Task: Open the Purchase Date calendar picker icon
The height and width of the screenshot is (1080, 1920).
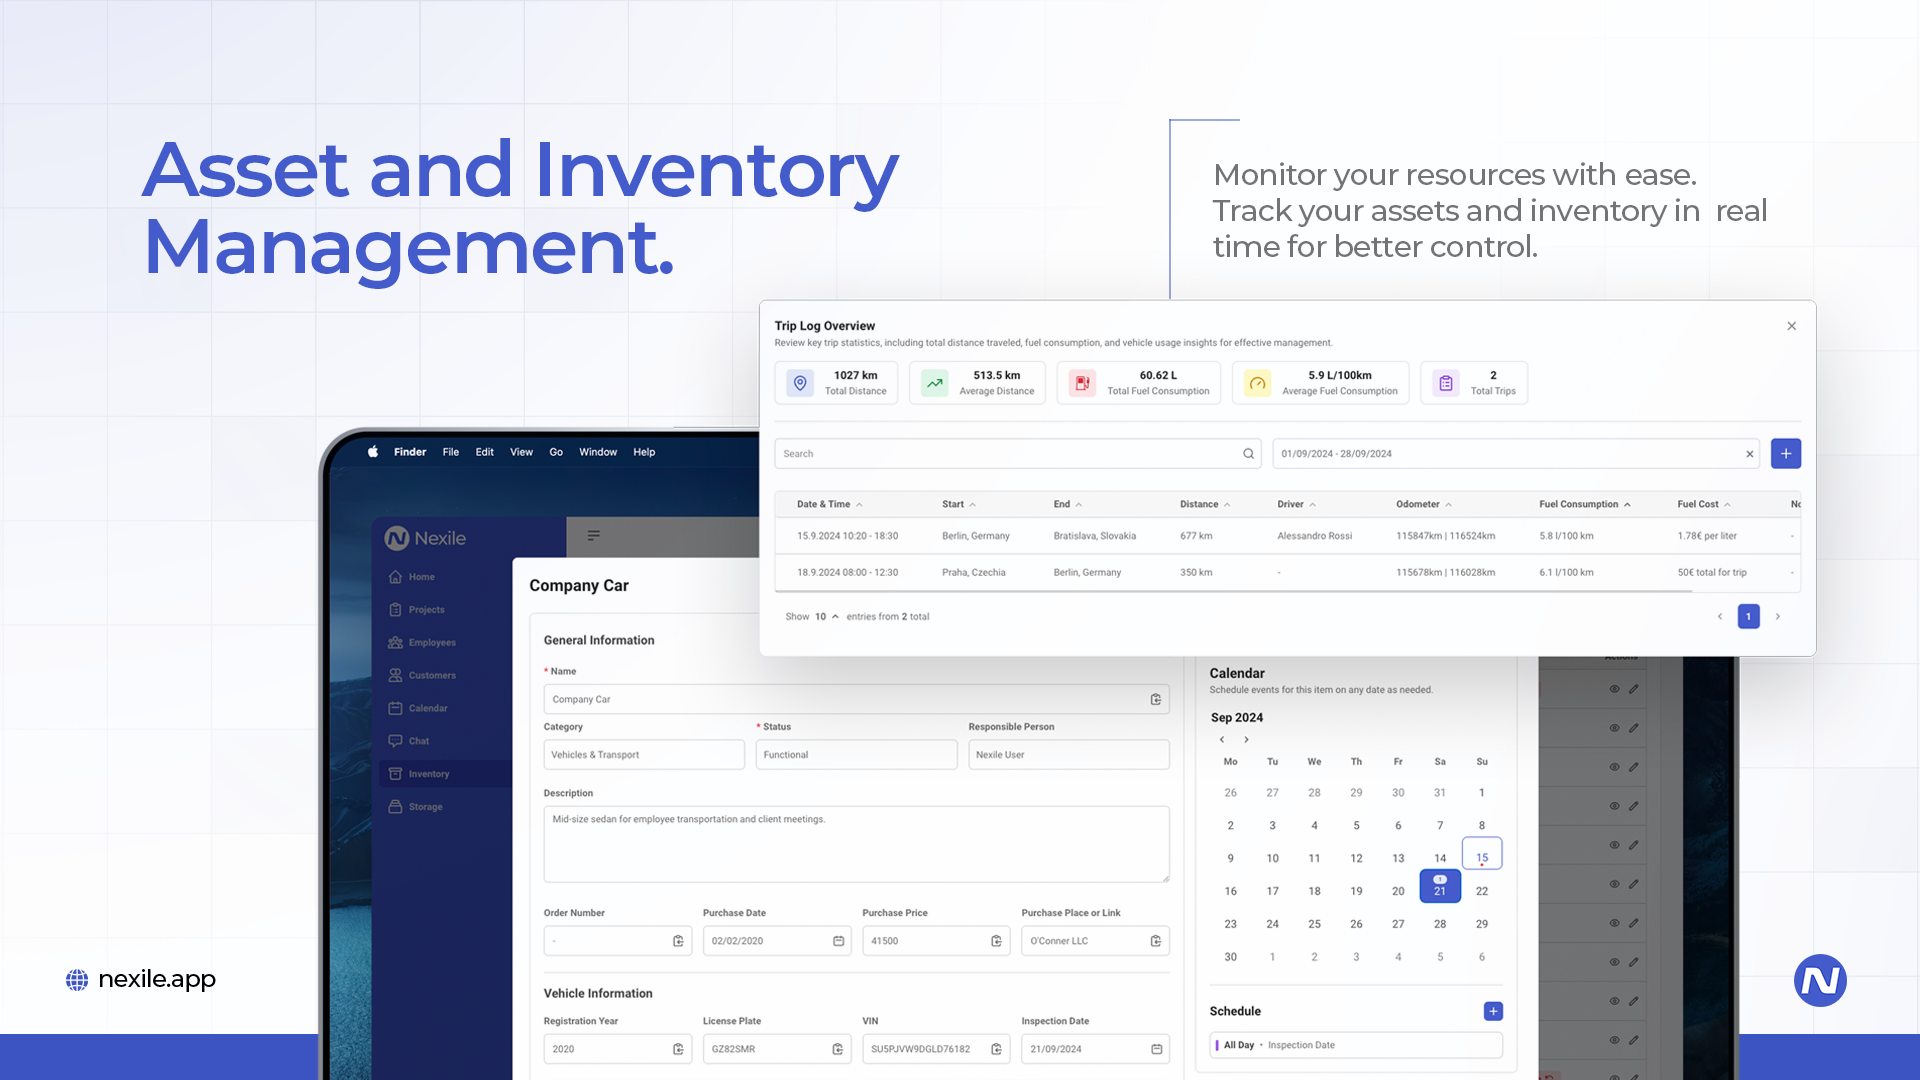Action: pos(838,941)
